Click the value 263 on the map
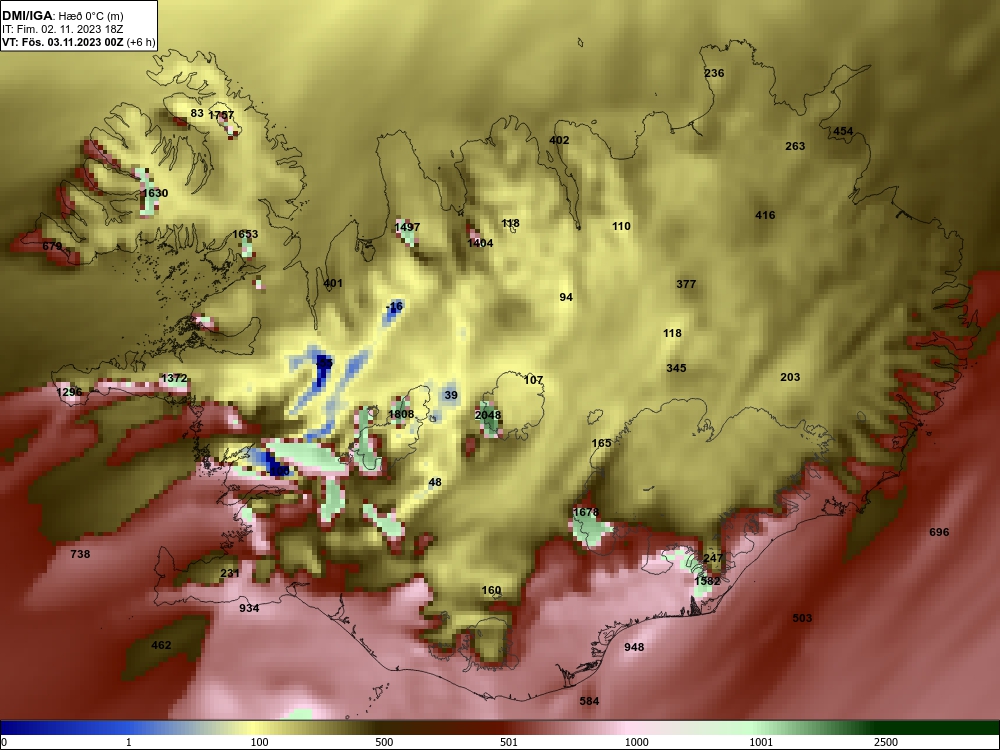Viewport: 1000px width, 750px height. pyautogui.click(x=795, y=146)
